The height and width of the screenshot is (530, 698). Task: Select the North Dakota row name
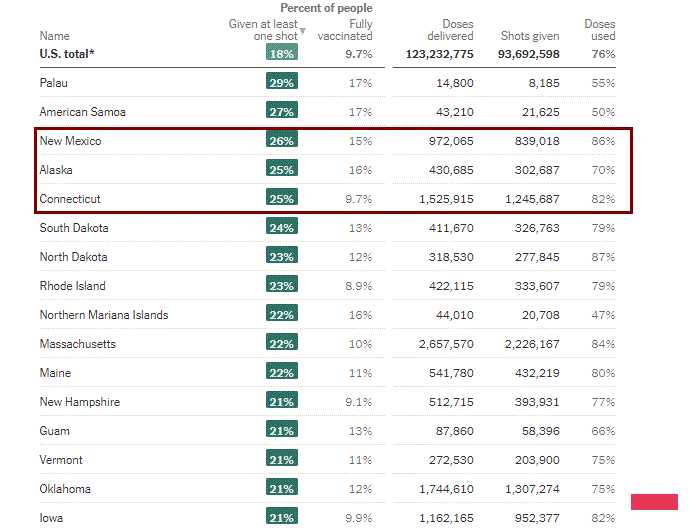[x=73, y=257]
